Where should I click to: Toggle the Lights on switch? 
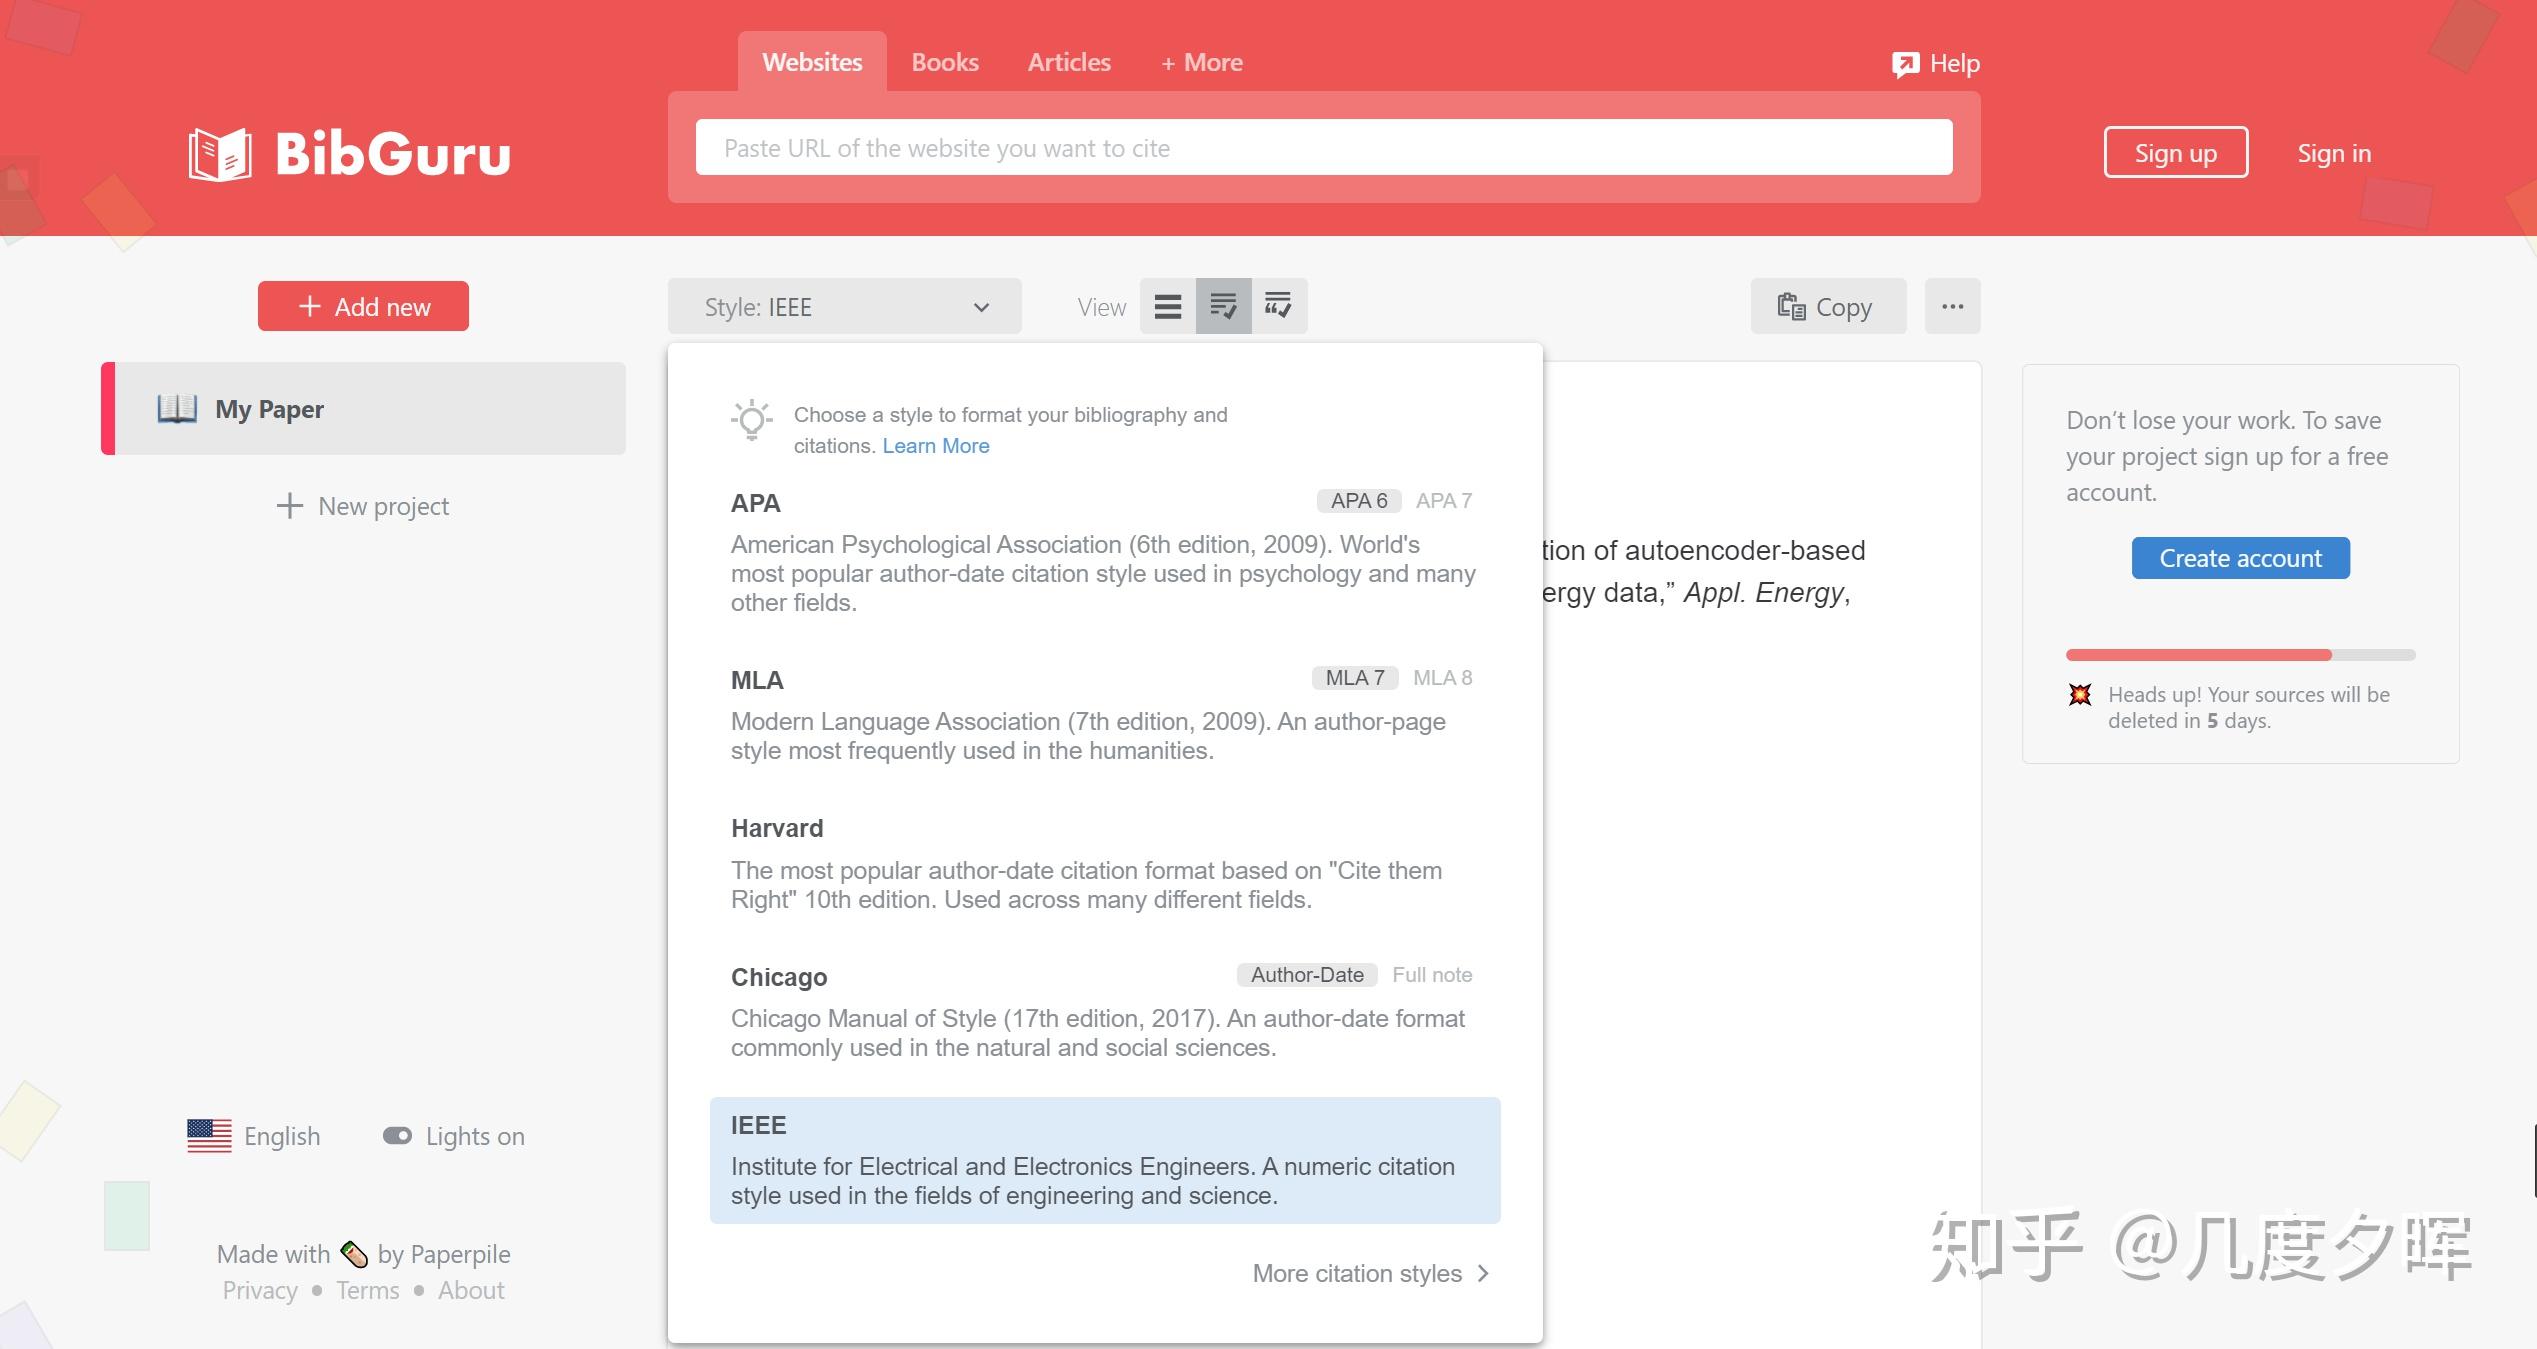tap(397, 1136)
